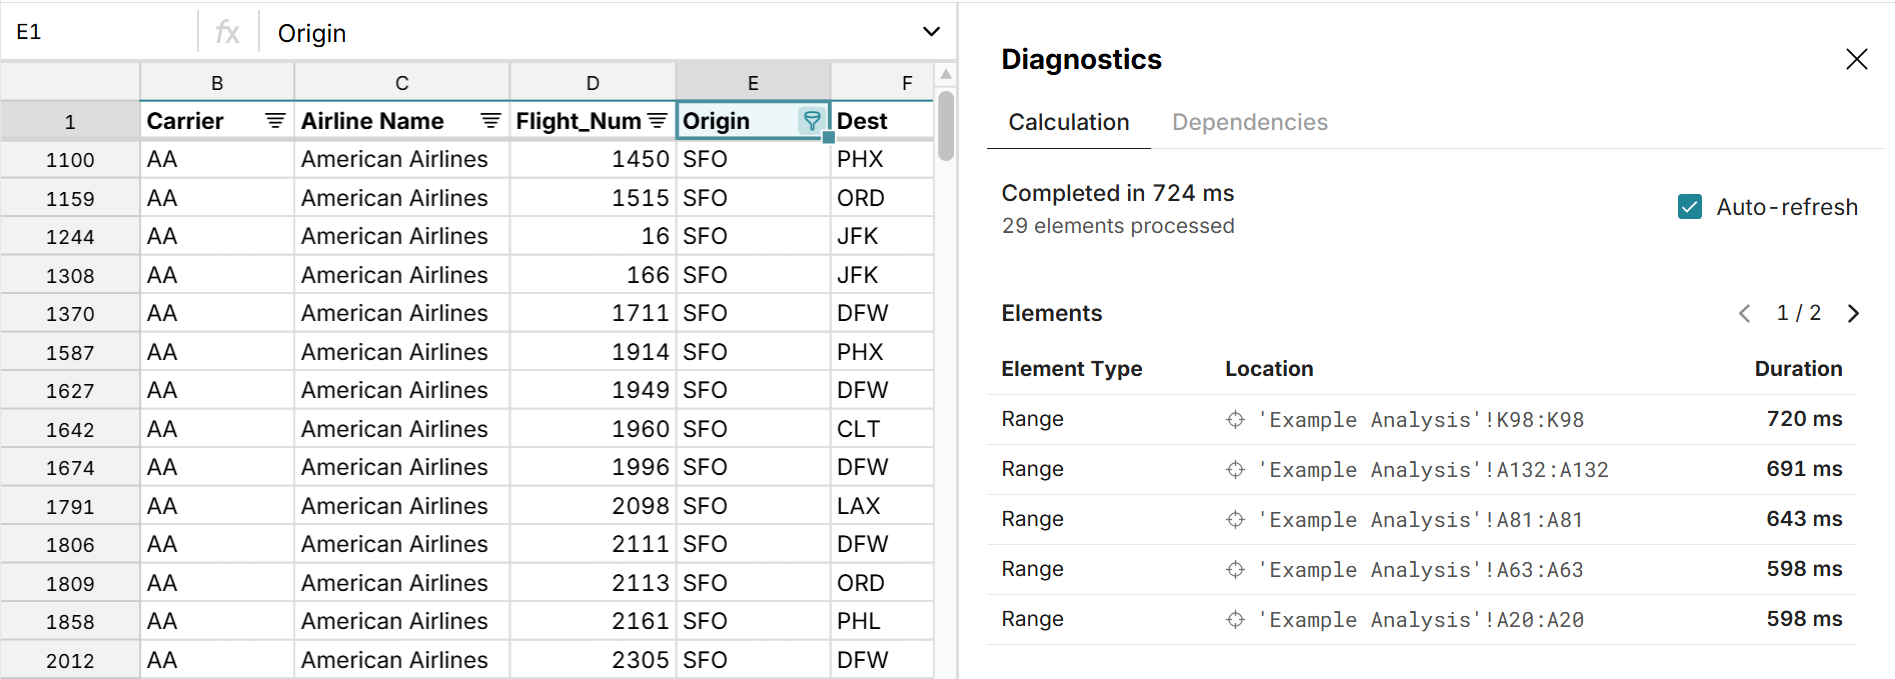1895x679 pixels.
Task: Disable the Auto-refresh checkbox
Action: click(1690, 207)
